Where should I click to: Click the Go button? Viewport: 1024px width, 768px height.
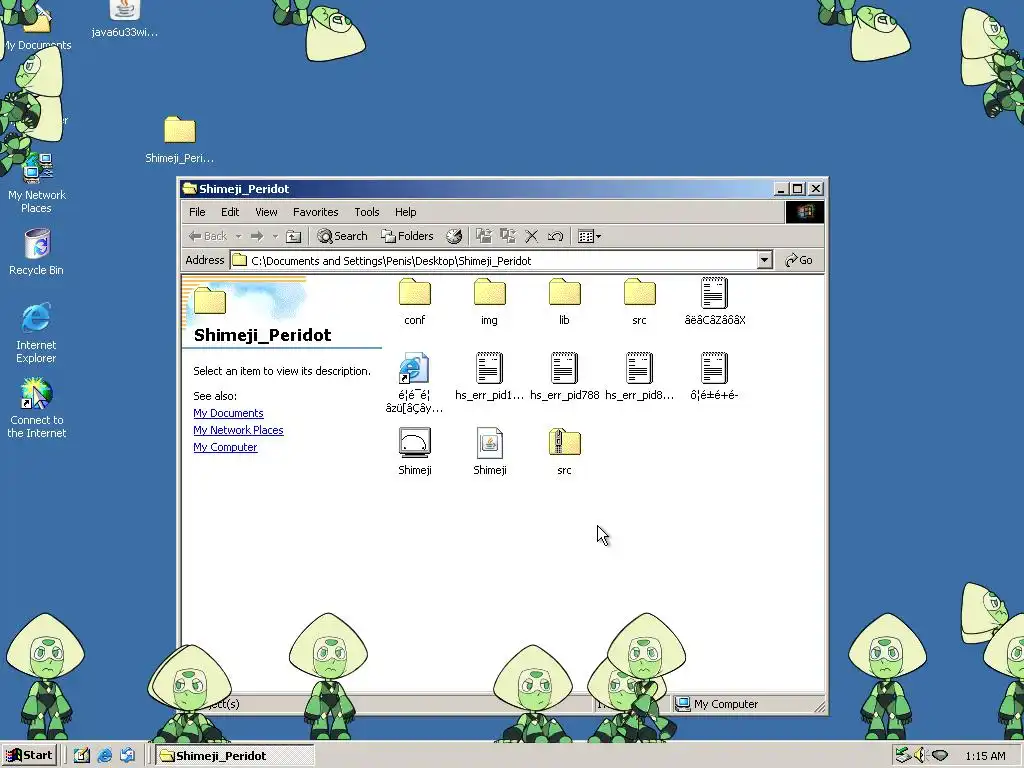799,261
